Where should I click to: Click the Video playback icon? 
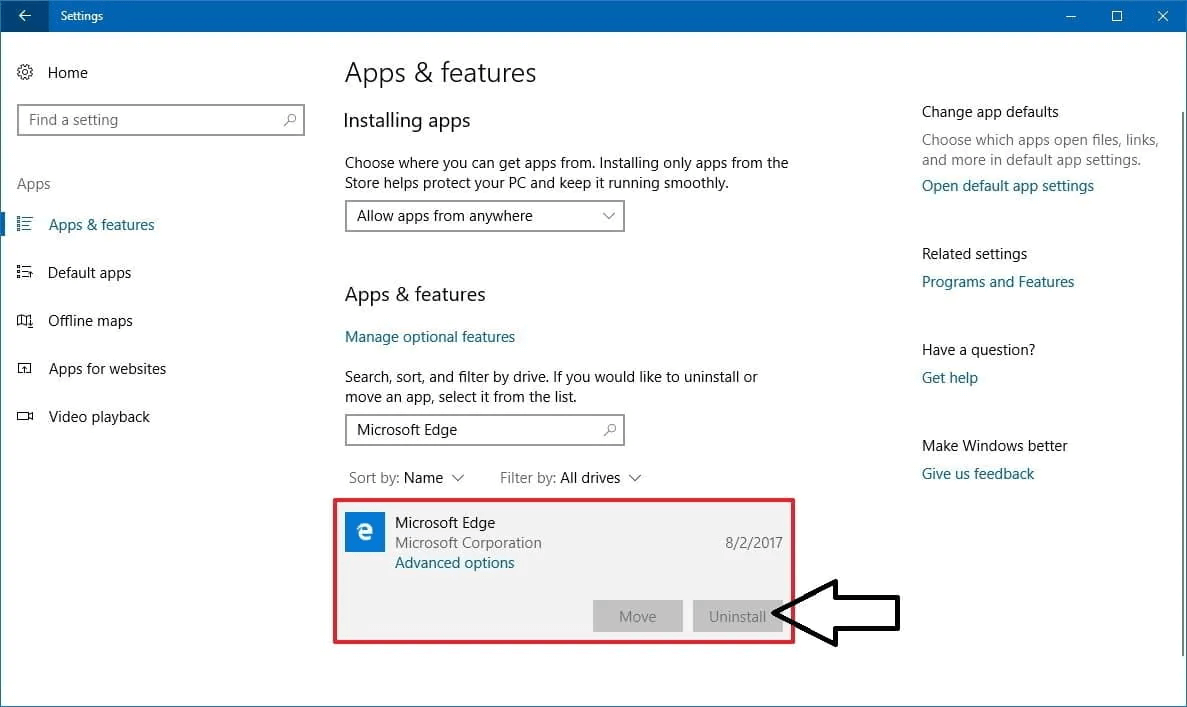point(25,416)
